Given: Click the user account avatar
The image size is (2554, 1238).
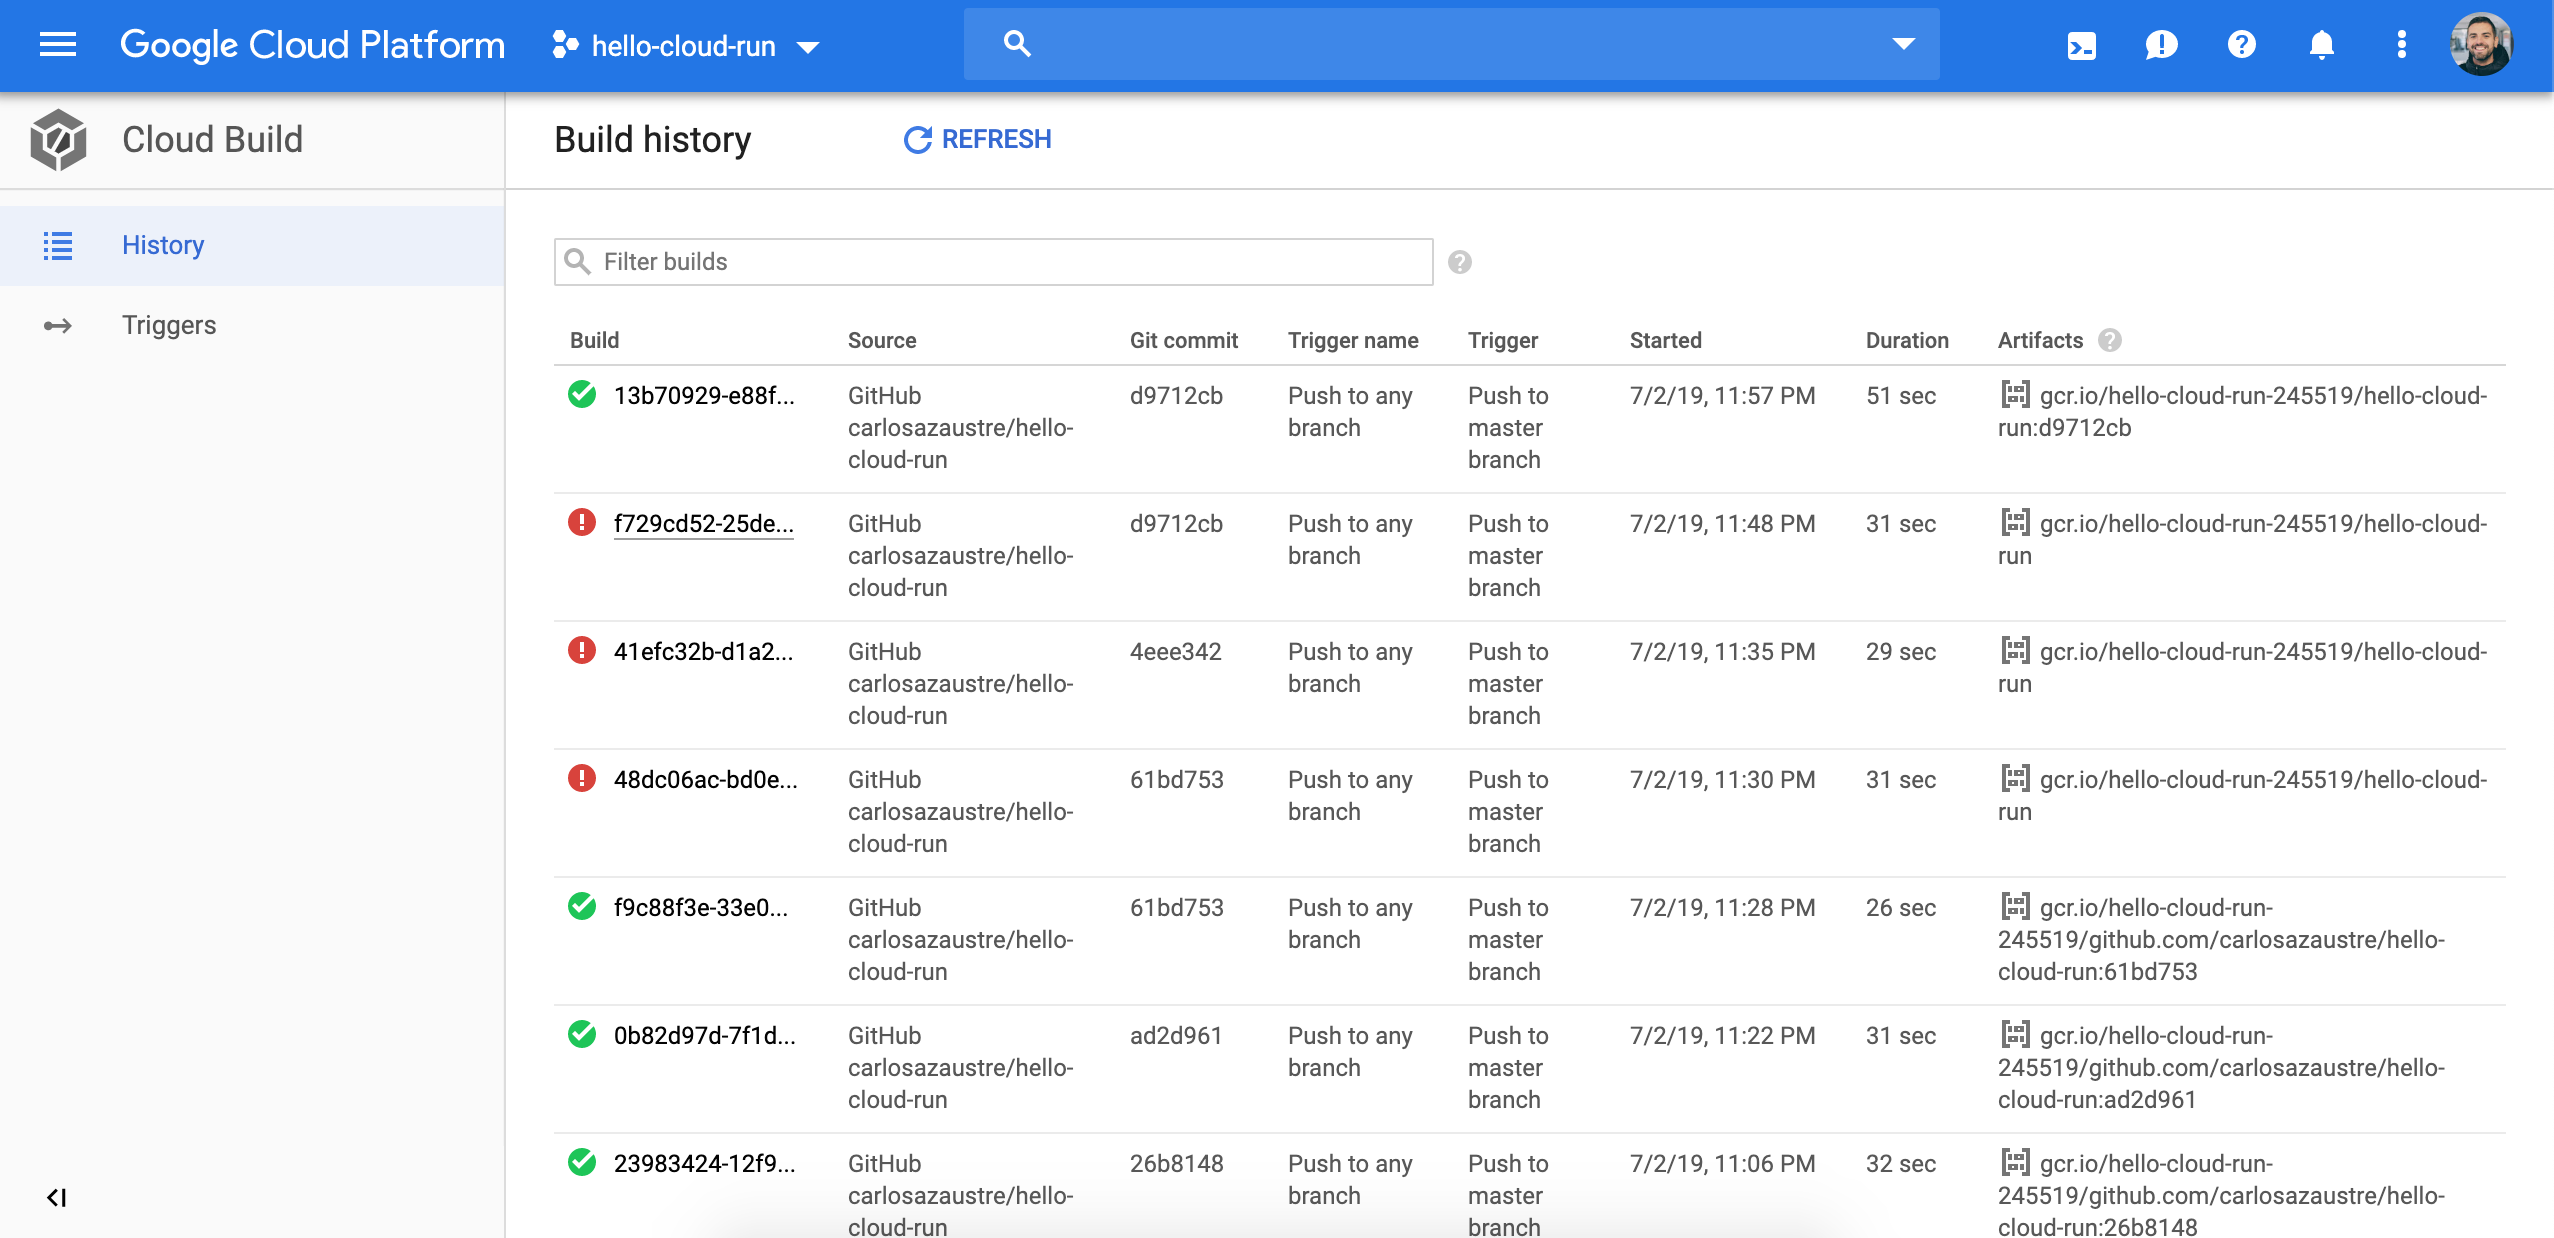Looking at the screenshot, I should (x=2481, y=45).
